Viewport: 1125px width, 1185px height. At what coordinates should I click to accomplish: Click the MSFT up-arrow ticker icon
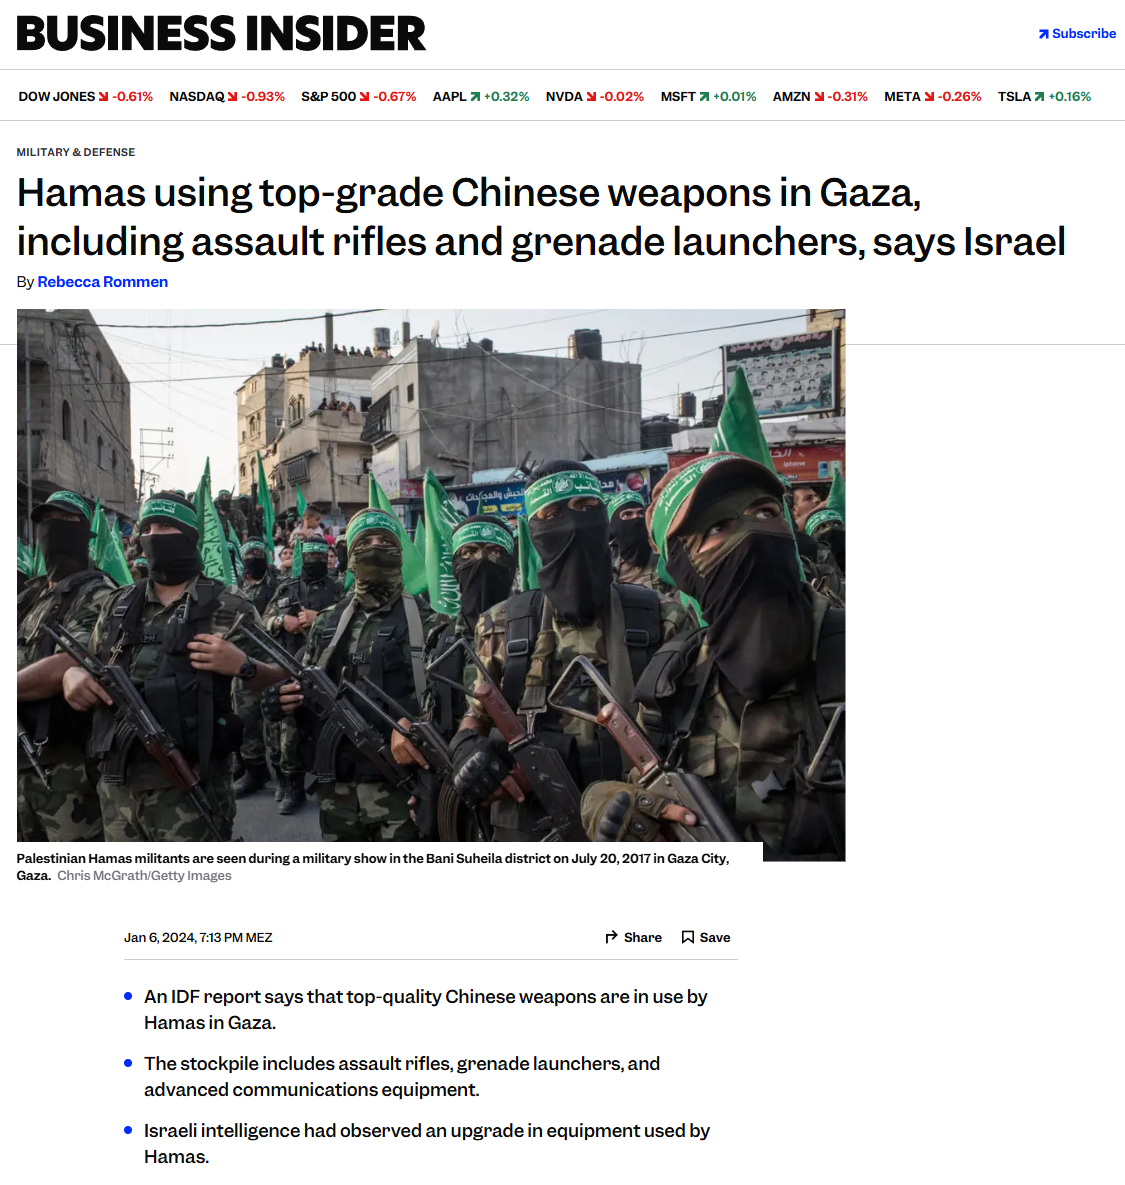(704, 97)
